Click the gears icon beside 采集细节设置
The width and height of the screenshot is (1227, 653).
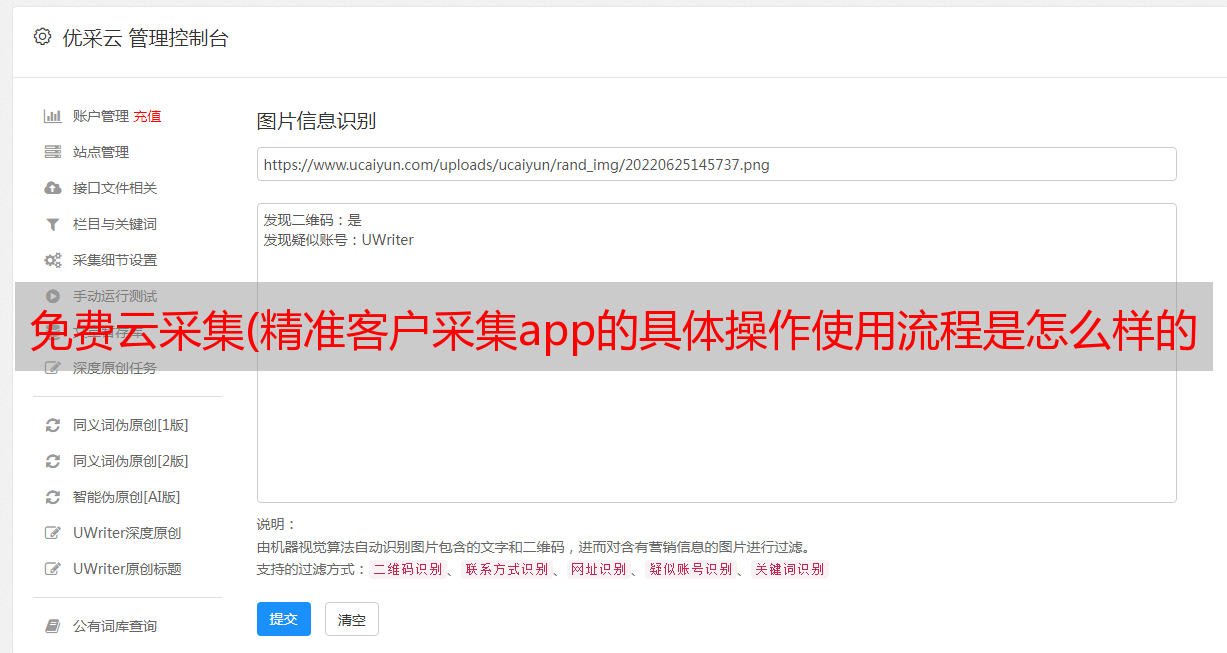click(53, 260)
